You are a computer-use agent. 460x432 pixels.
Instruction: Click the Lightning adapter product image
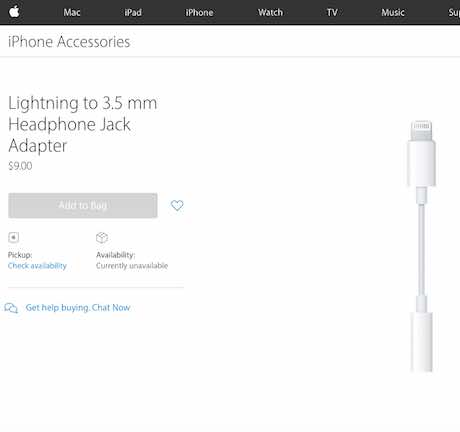[x=421, y=246]
